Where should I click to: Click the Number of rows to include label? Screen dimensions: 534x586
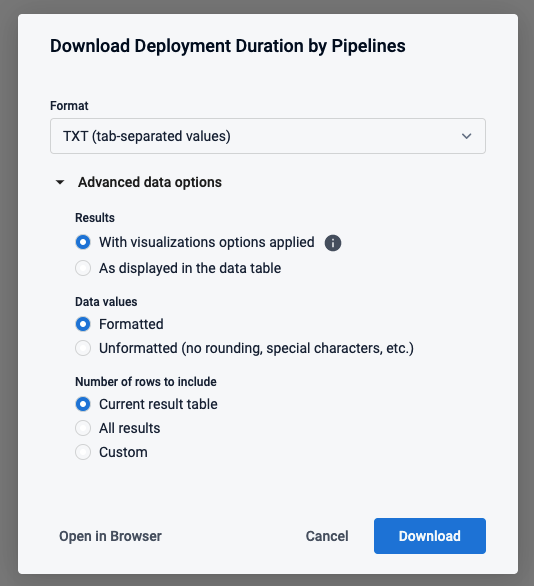click(146, 382)
